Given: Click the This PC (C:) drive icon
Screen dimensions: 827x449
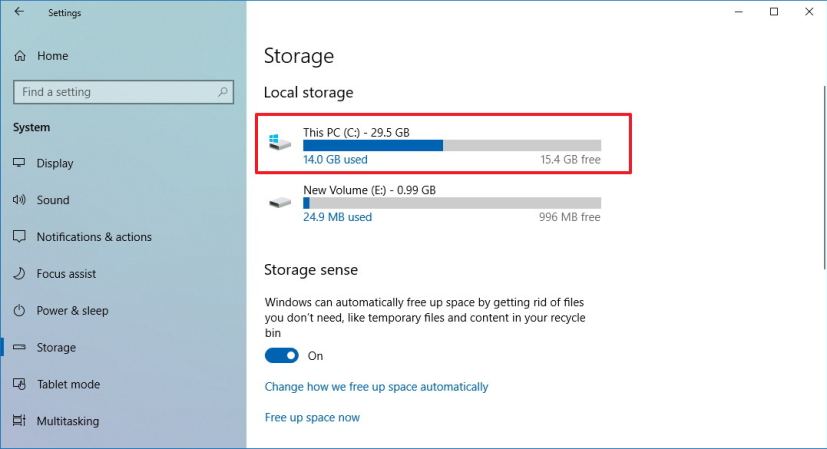Looking at the screenshot, I should click(x=280, y=142).
